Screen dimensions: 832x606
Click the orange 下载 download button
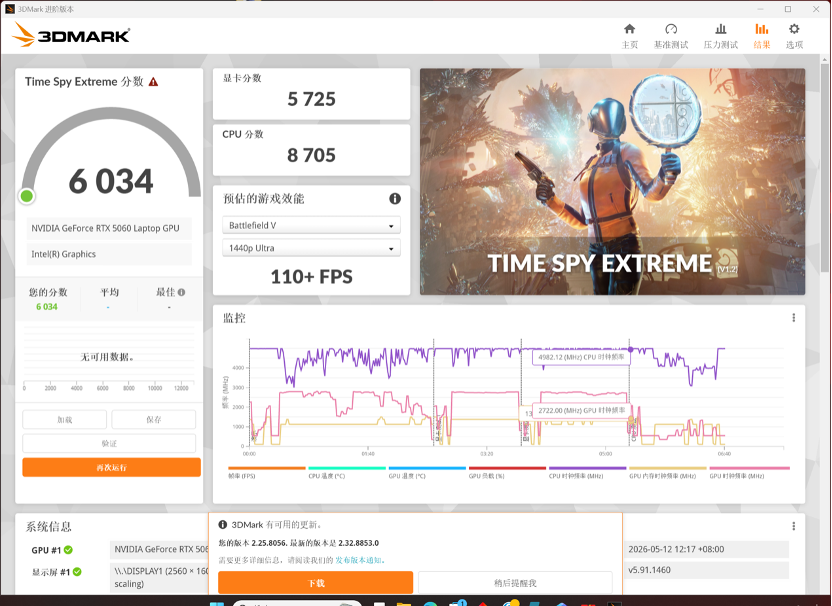pos(316,583)
